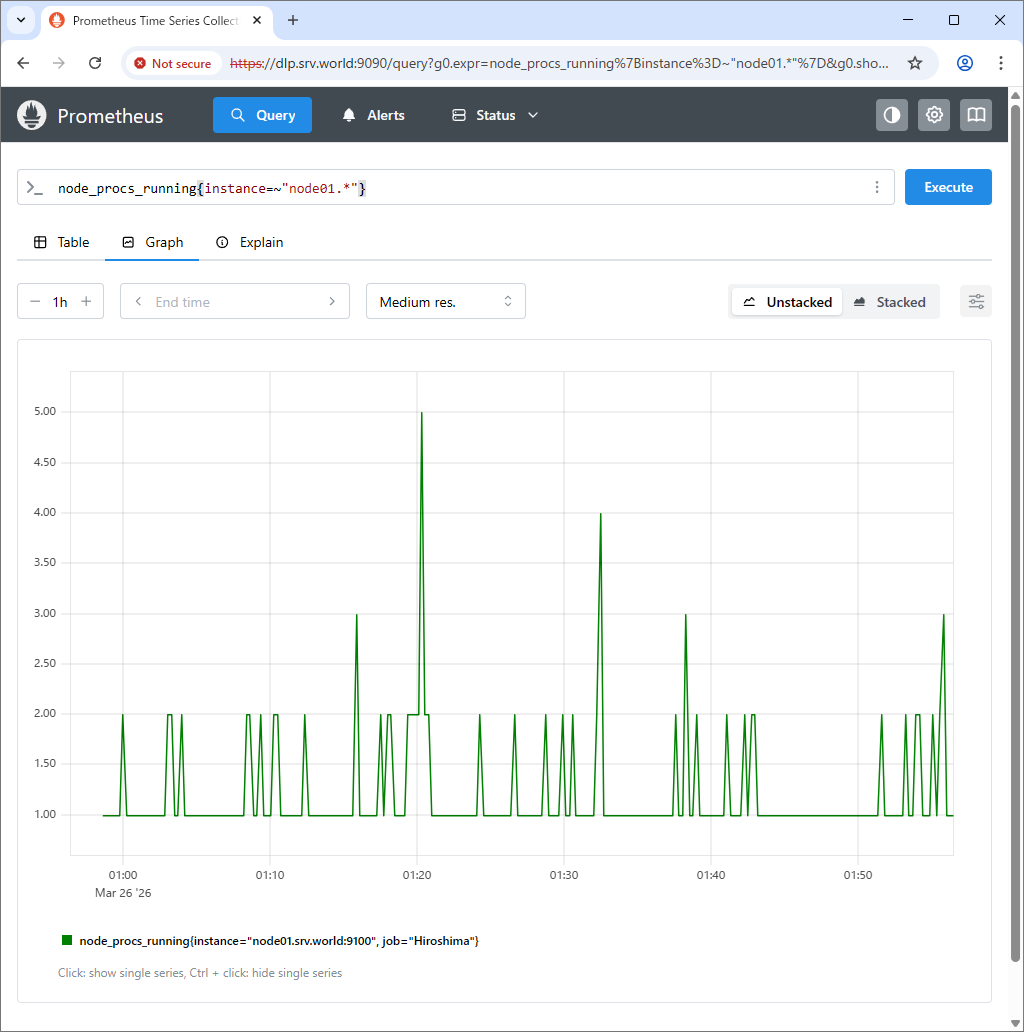The image size is (1024, 1032).
Task: Open the Medium res. resolution dropdown
Action: 446,301
